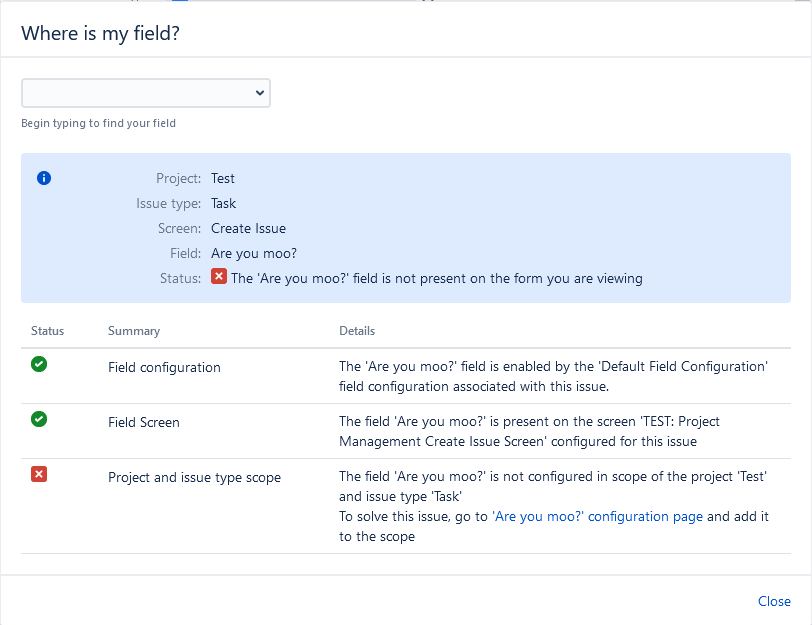Close the dialog using the Close link
This screenshot has width=812, height=625.
click(x=774, y=601)
